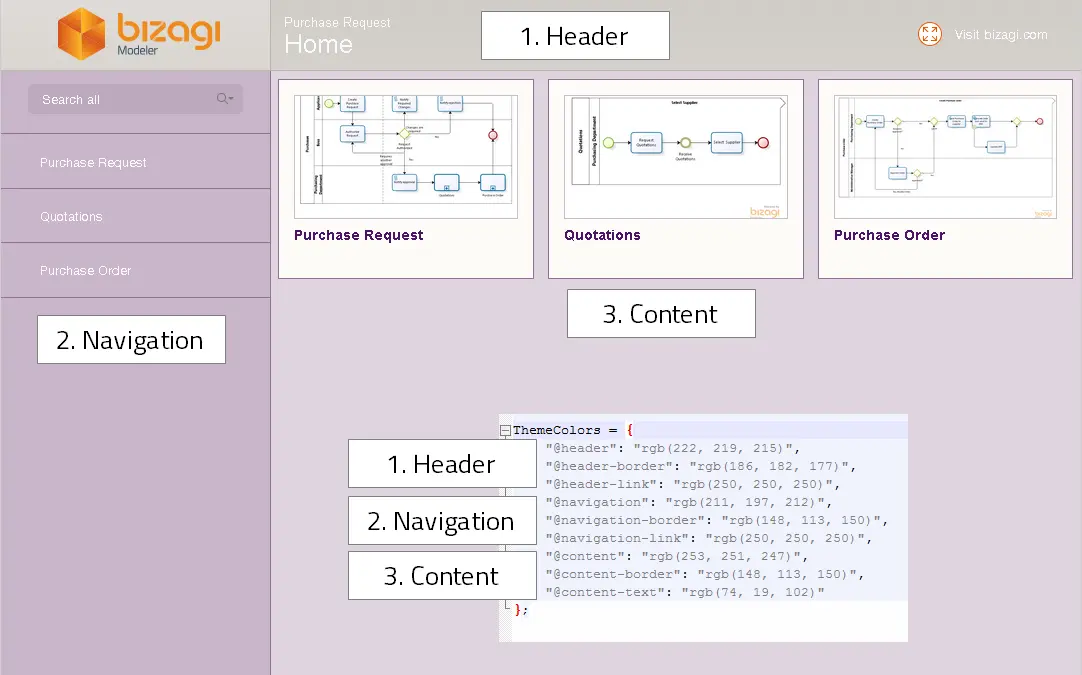Click the orange cube in Bizagi logo
Screen dimensions: 1082x675
81,33
